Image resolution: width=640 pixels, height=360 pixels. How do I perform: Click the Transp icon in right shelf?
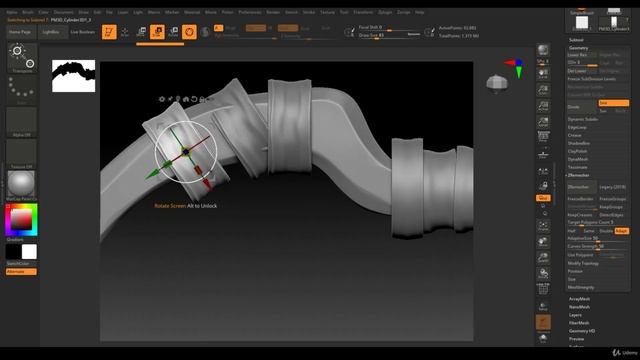[x=543, y=306]
